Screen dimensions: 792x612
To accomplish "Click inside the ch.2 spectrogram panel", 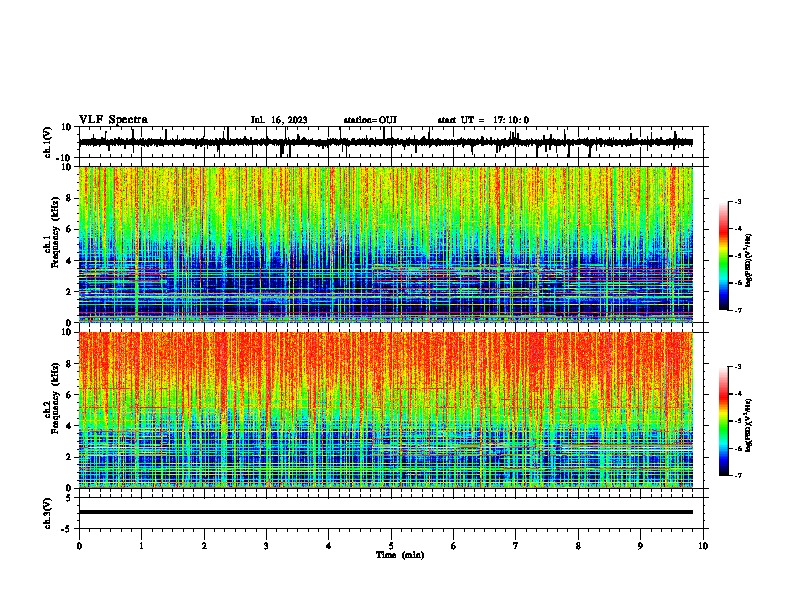I will (x=386, y=410).
